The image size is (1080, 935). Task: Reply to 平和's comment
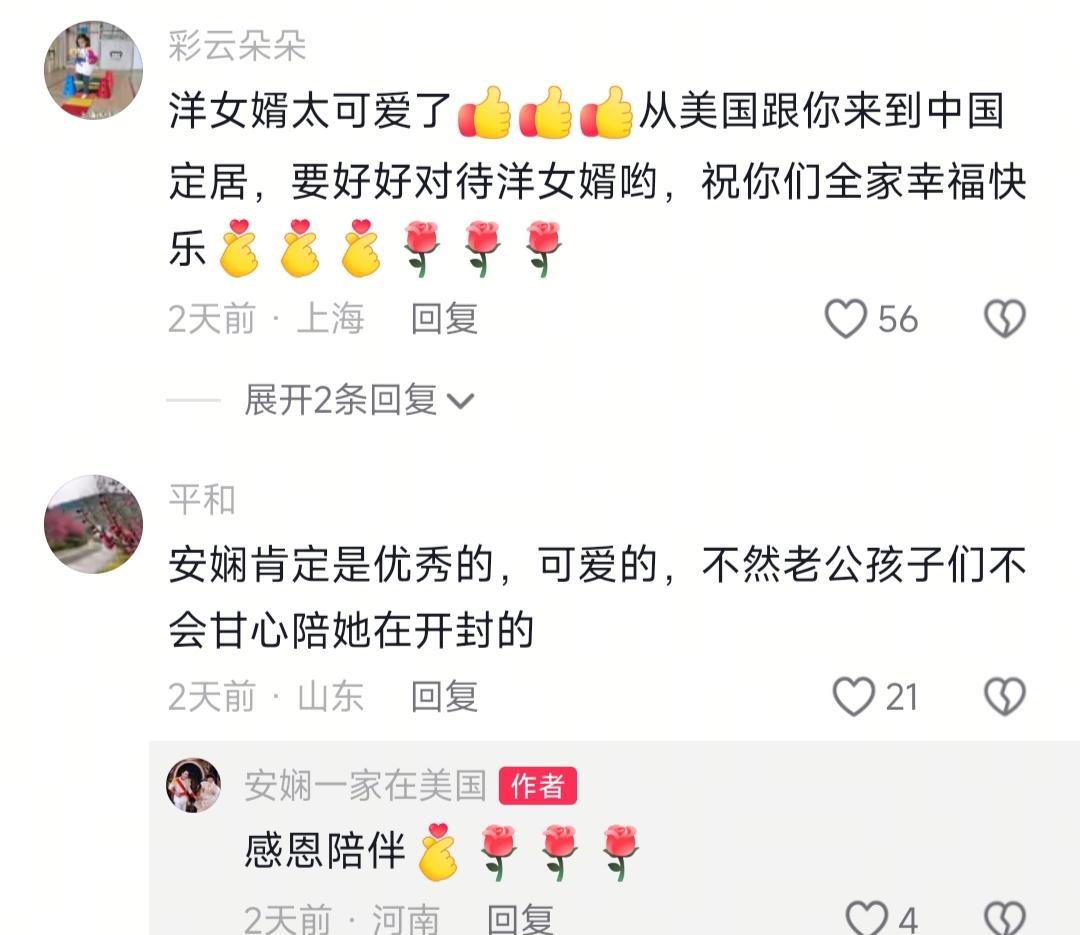point(444,697)
